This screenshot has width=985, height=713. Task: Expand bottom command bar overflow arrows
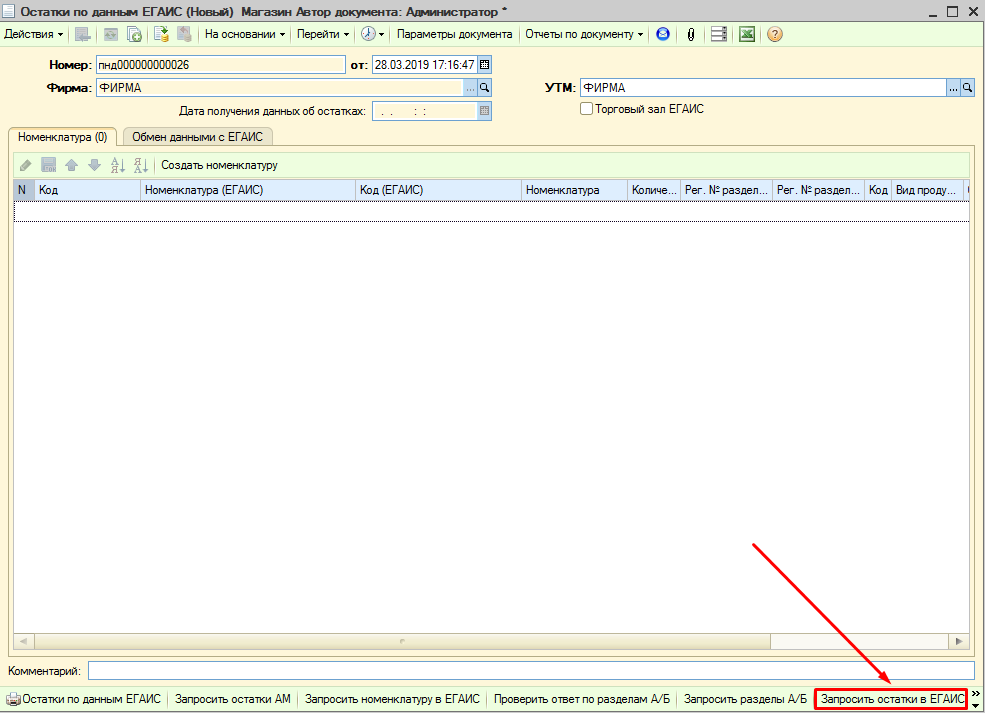point(976,699)
